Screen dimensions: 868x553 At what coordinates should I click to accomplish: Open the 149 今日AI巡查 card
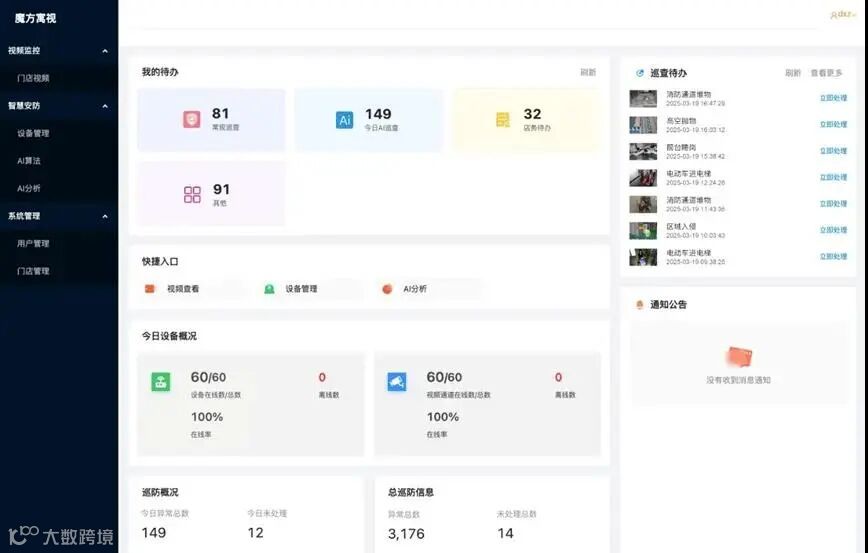(x=369, y=120)
